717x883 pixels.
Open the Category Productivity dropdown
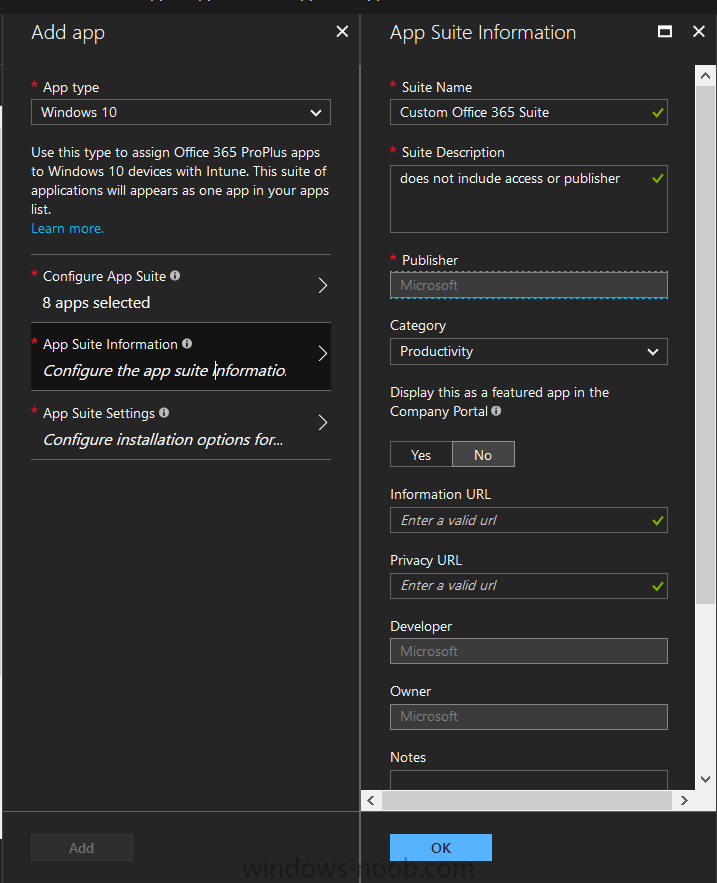pos(528,351)
